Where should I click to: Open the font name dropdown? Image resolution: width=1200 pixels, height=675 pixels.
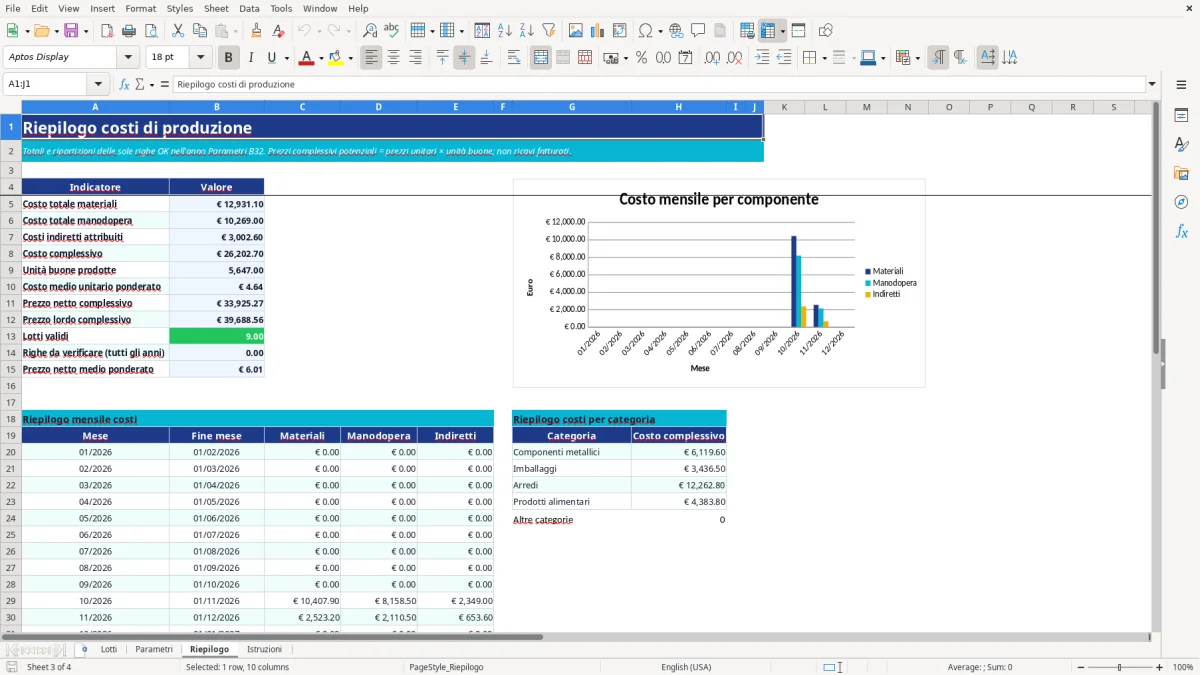click(x=128, y=58)
